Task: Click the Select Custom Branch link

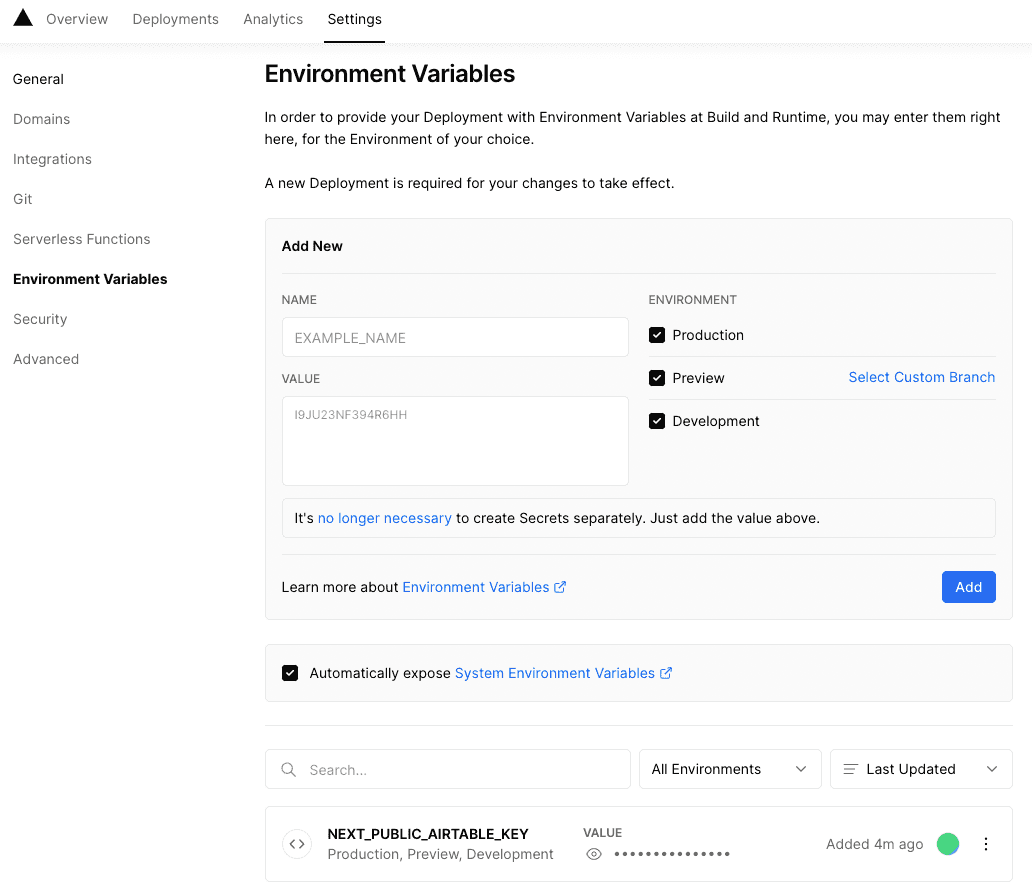Action: pos(921,377)
